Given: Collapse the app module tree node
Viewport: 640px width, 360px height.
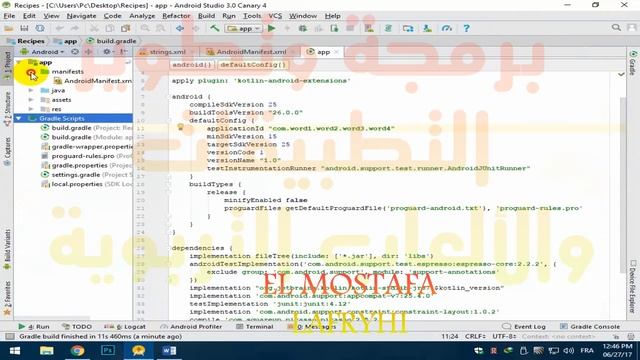Looking at the screenshot, I should 19,62.
